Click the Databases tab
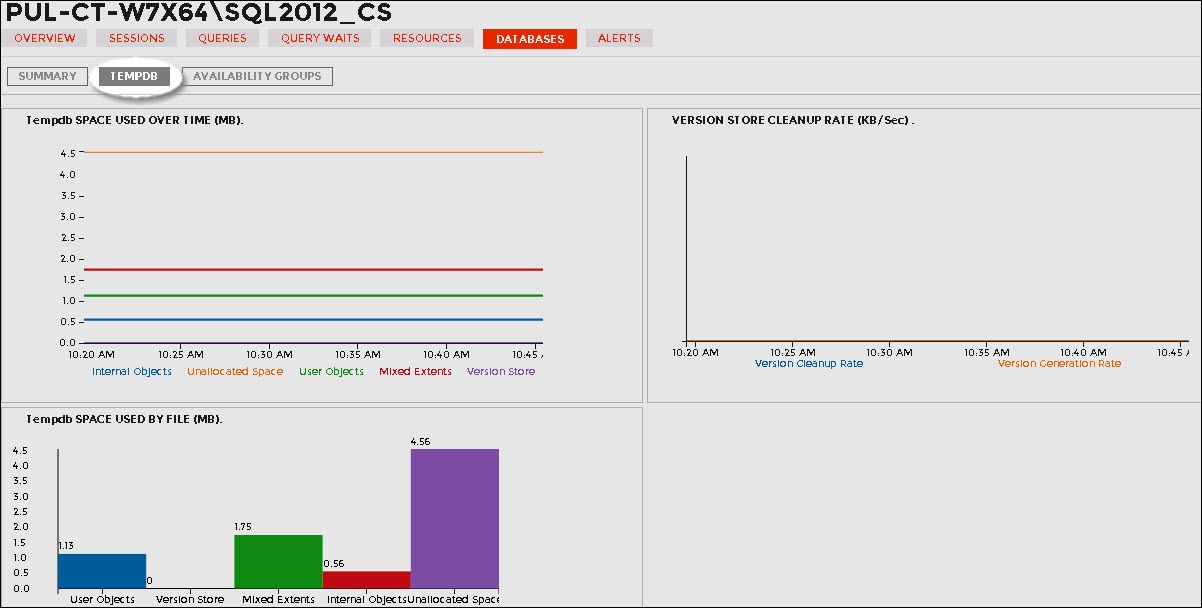1202x608 pixels. click(530, 39)
